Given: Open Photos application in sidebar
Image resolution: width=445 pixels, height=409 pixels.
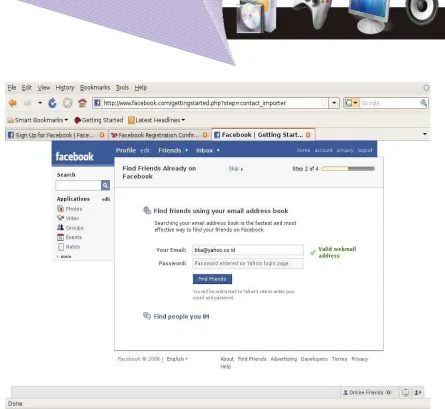Looking at the screenshot, I should pos(70,209).
